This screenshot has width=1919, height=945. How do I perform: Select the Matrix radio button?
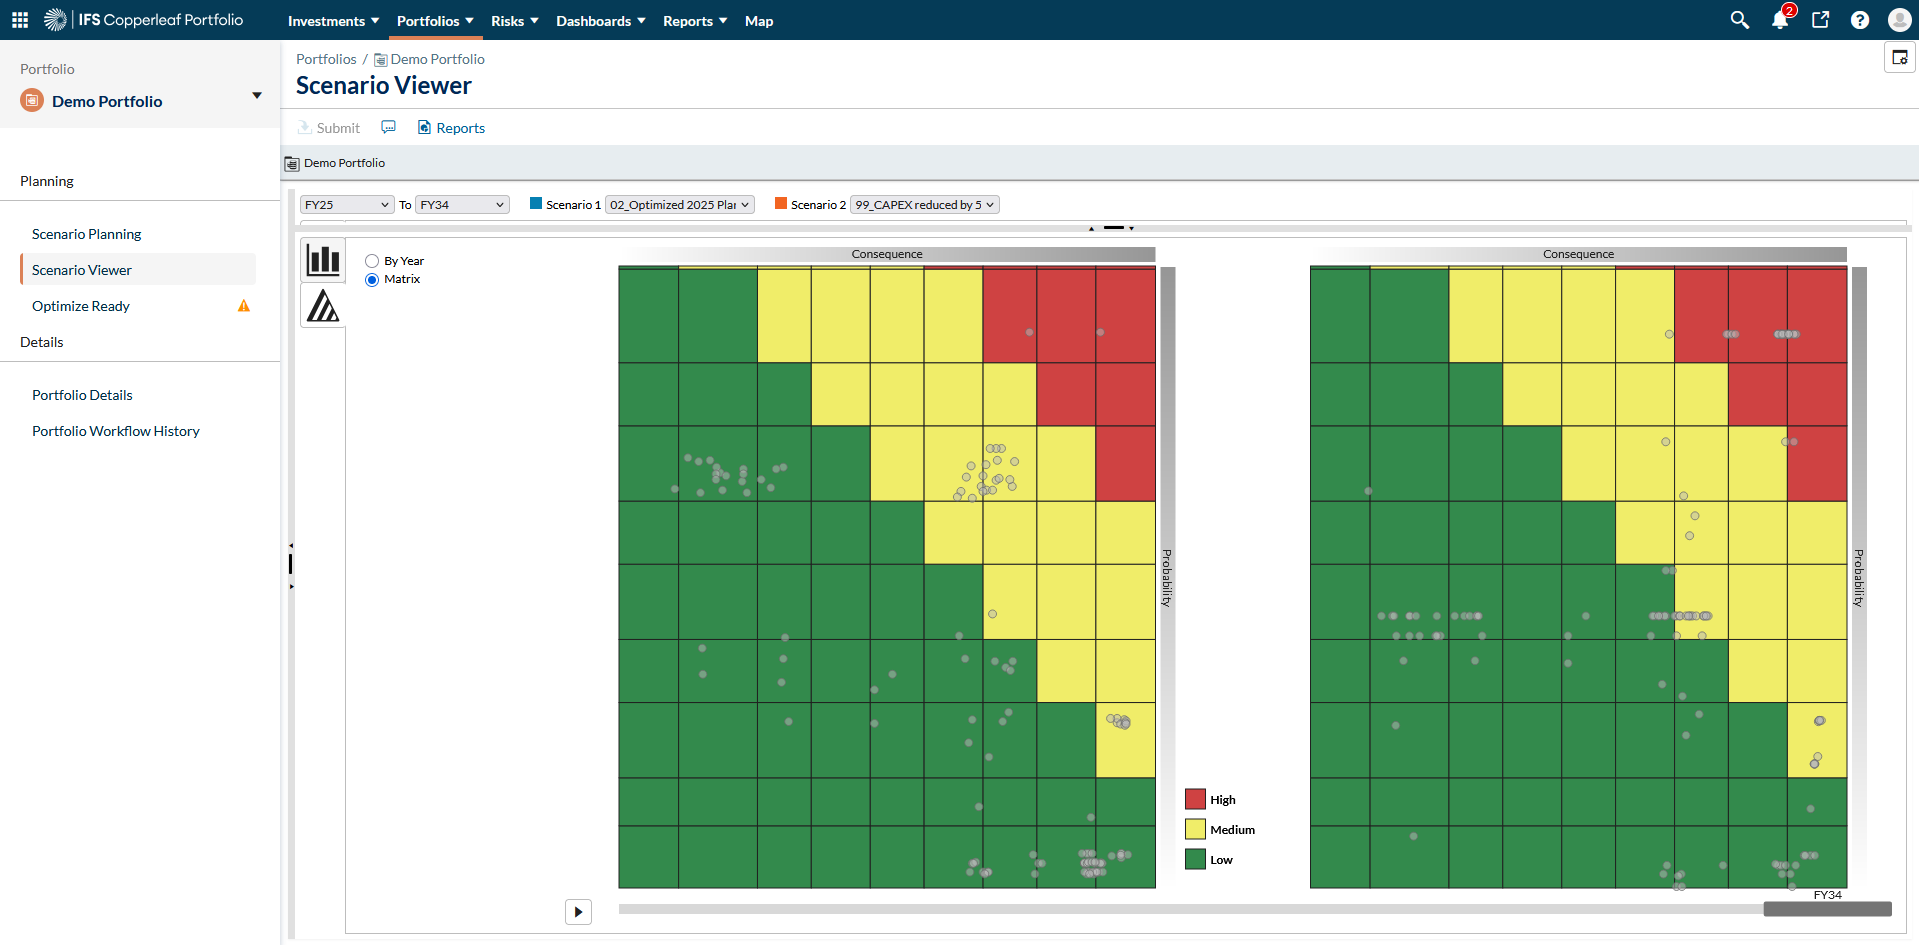tap(372, 280)
